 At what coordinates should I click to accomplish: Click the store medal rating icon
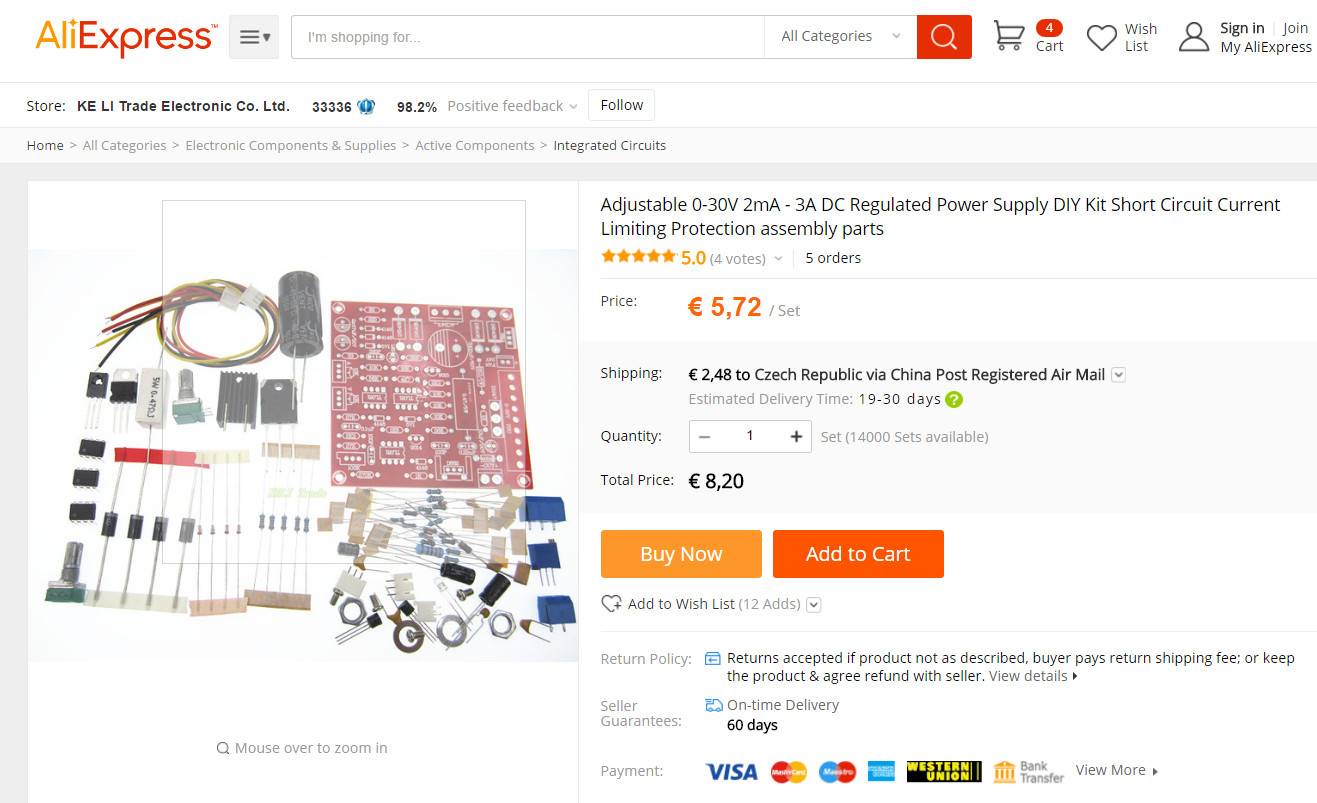click(x=366, y=106)
